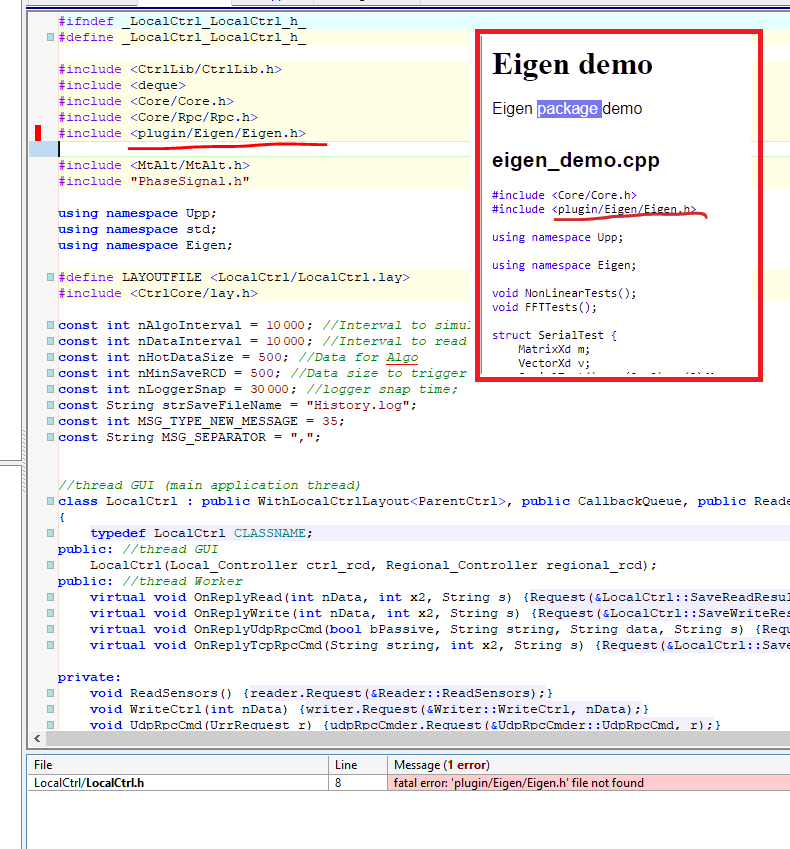The image size is (790, 849).
Task: Click the gutter marker beside nAlgoInterval constant
Action: 50,325
